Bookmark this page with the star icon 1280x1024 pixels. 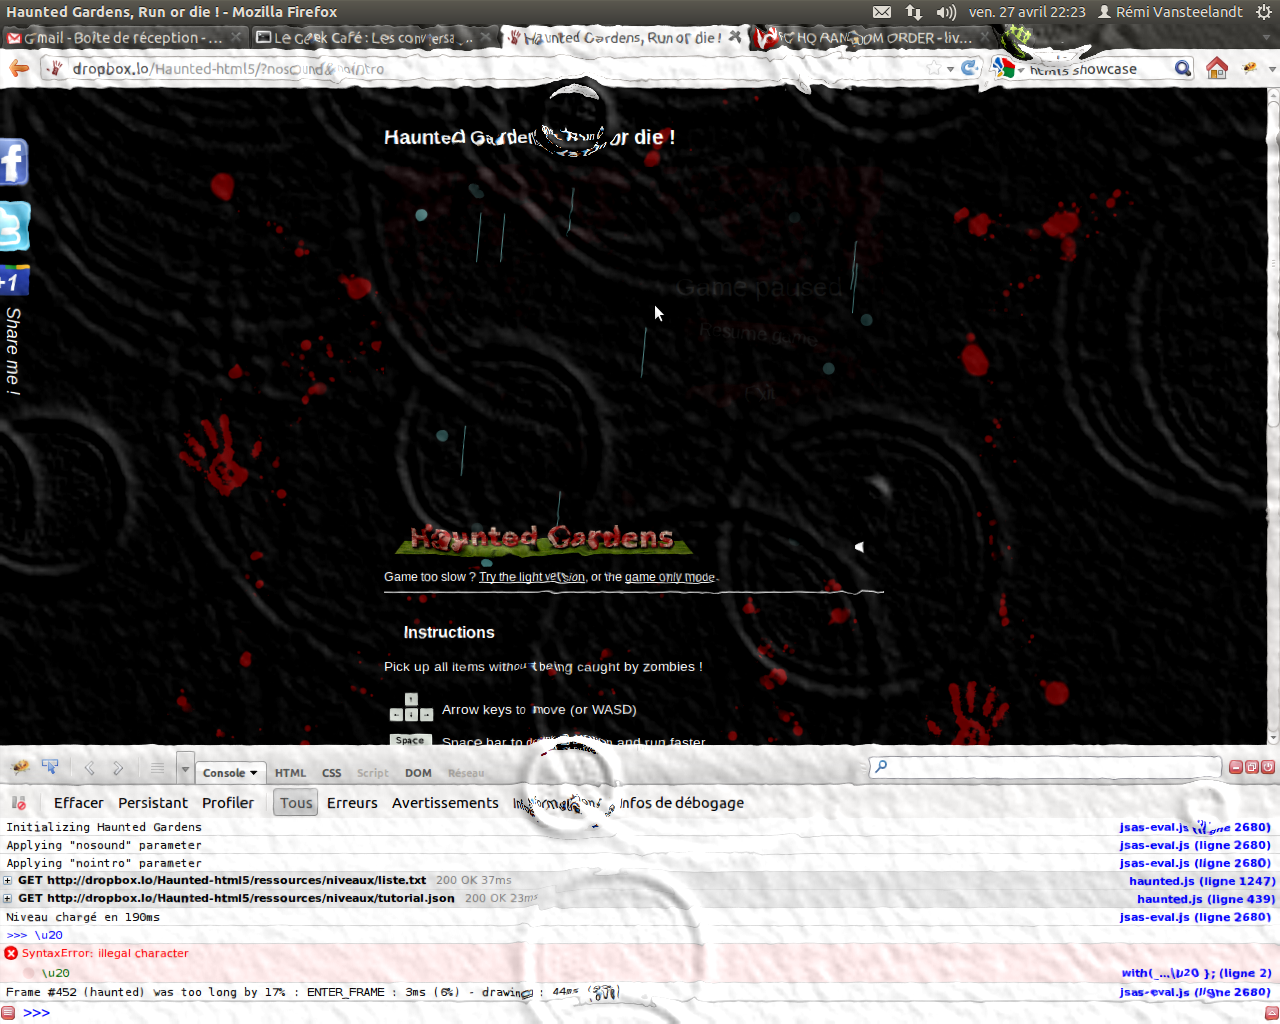tap(934, 68)
